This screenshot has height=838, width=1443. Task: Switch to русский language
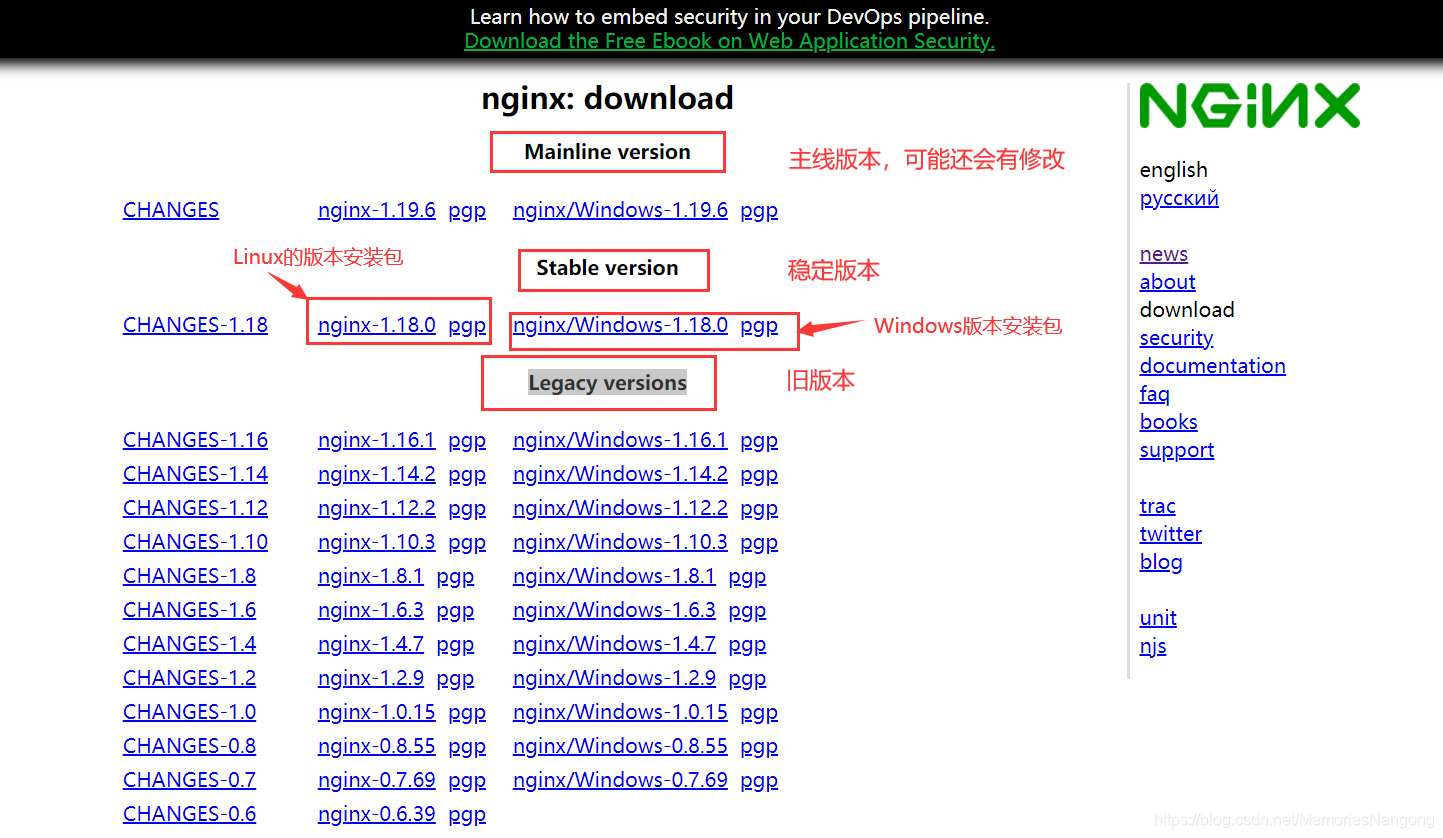click(1179, 198)
